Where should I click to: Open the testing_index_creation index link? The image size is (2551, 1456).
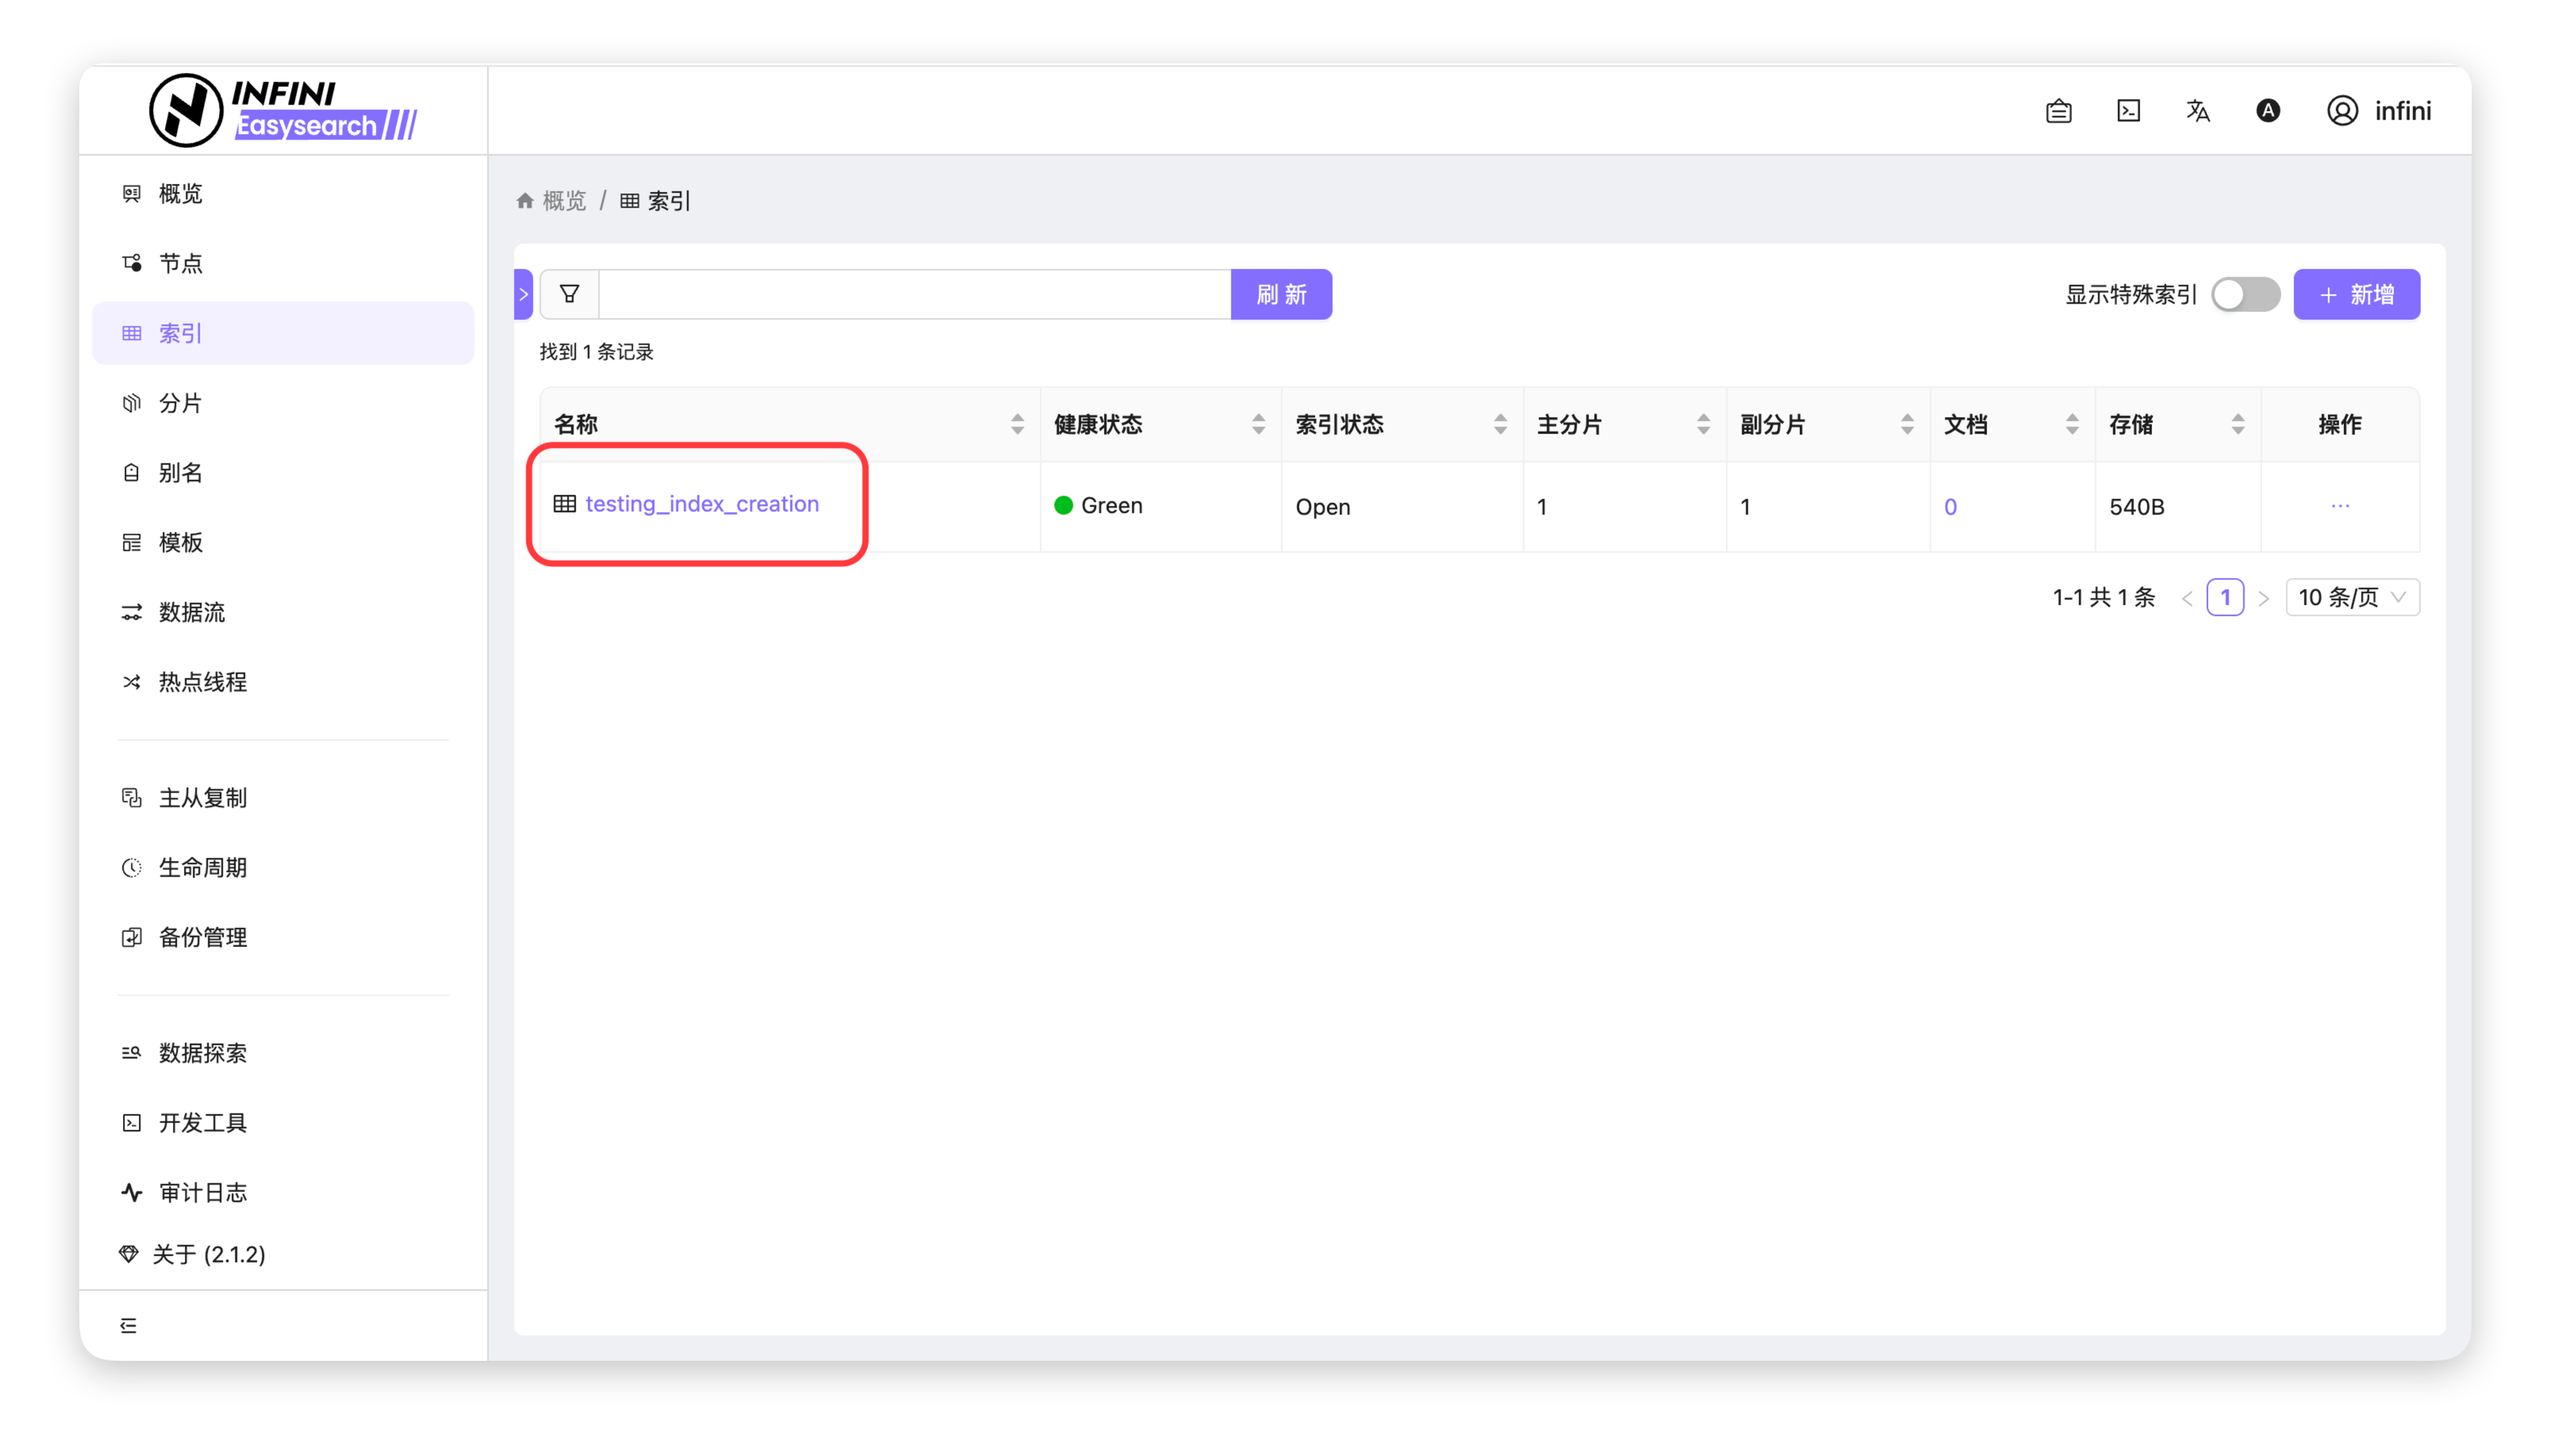point(701,504)
